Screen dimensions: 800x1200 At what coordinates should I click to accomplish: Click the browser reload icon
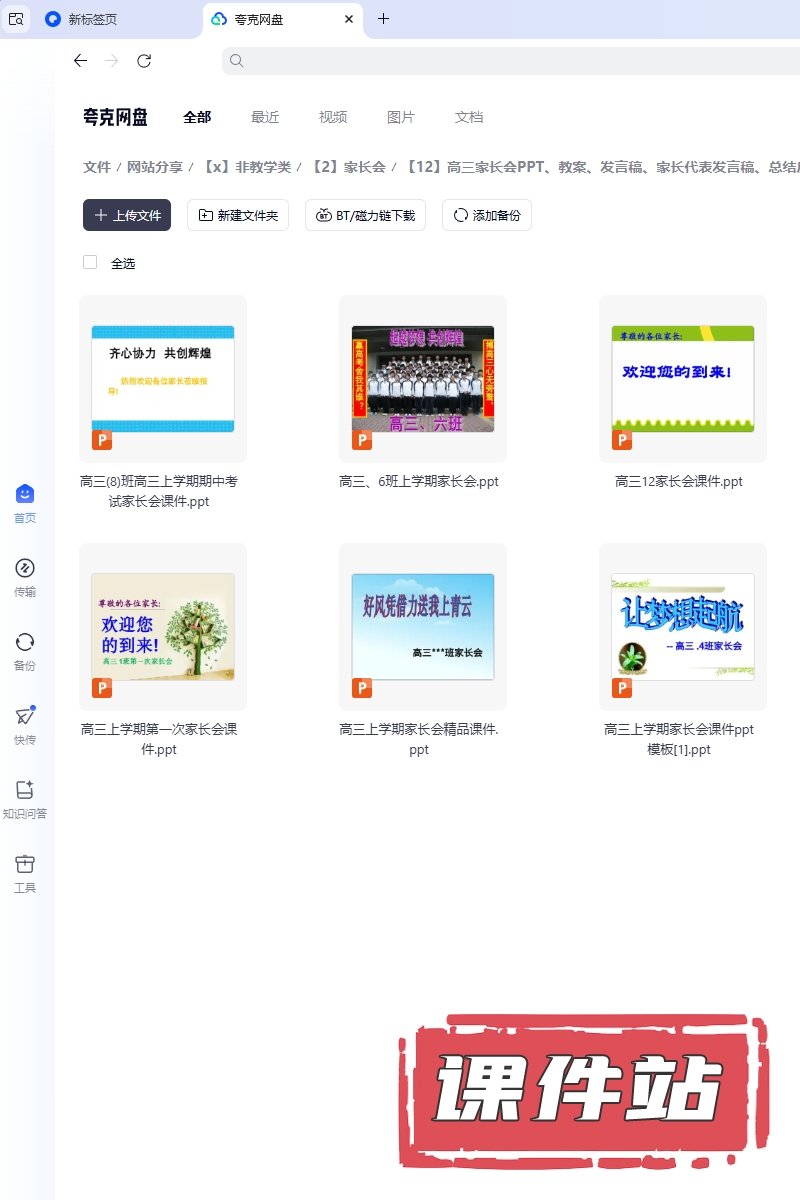[x=144, y=61]
